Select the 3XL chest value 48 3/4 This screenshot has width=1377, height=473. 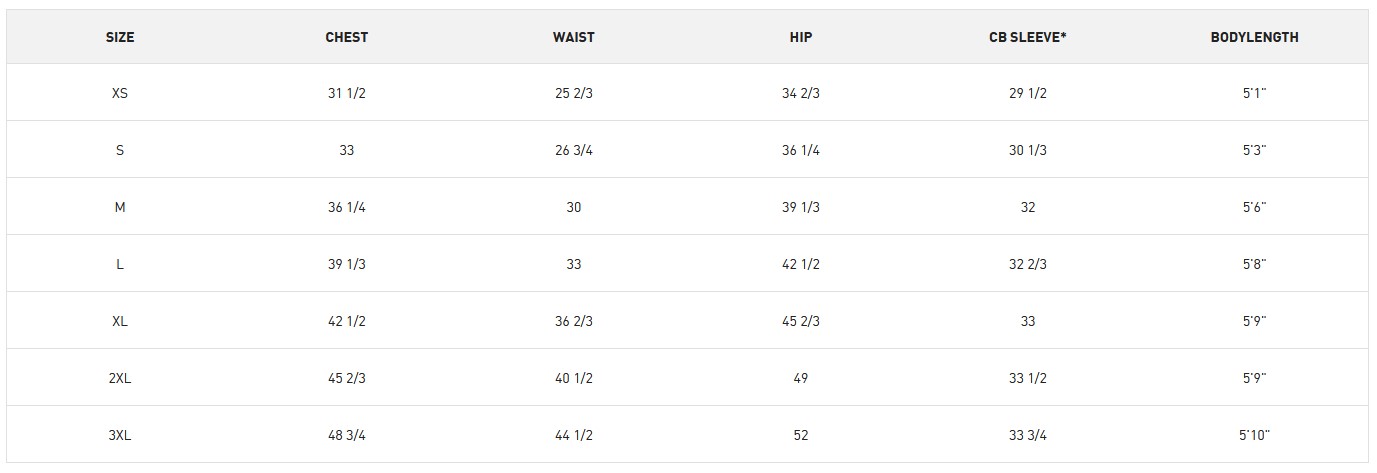pyautogui.click(x=347, y=435)
